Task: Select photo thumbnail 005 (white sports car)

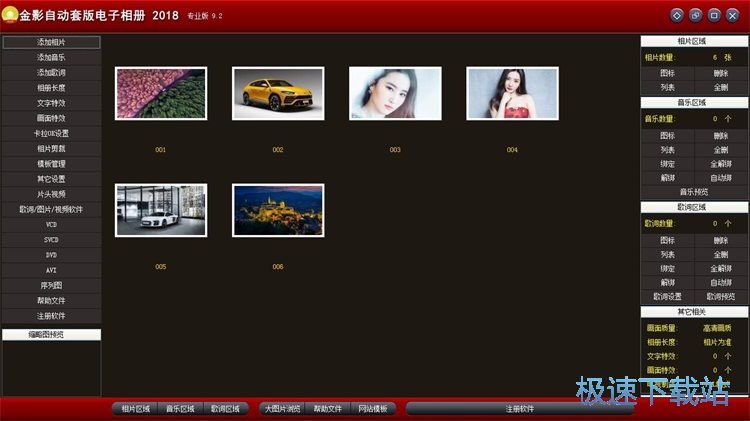Action: pyautogui.click(x=161, y=210)
